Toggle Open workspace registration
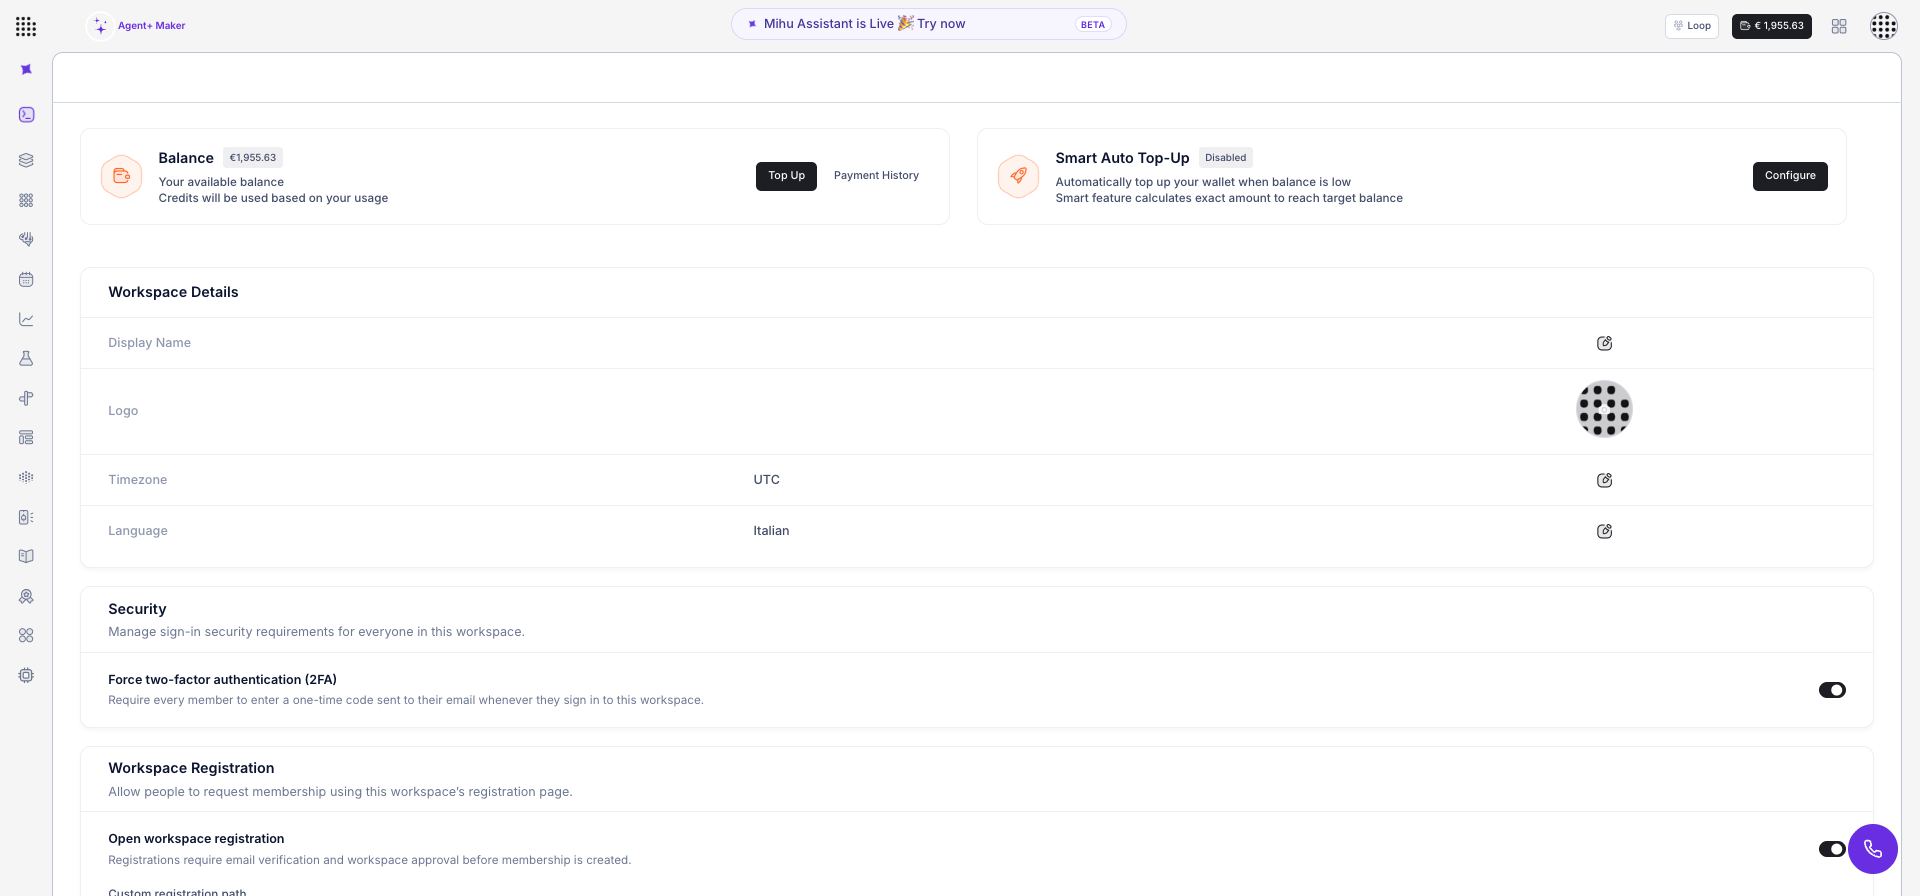The width and height of the screenshot is (1920, 896). pos(1832,849)
